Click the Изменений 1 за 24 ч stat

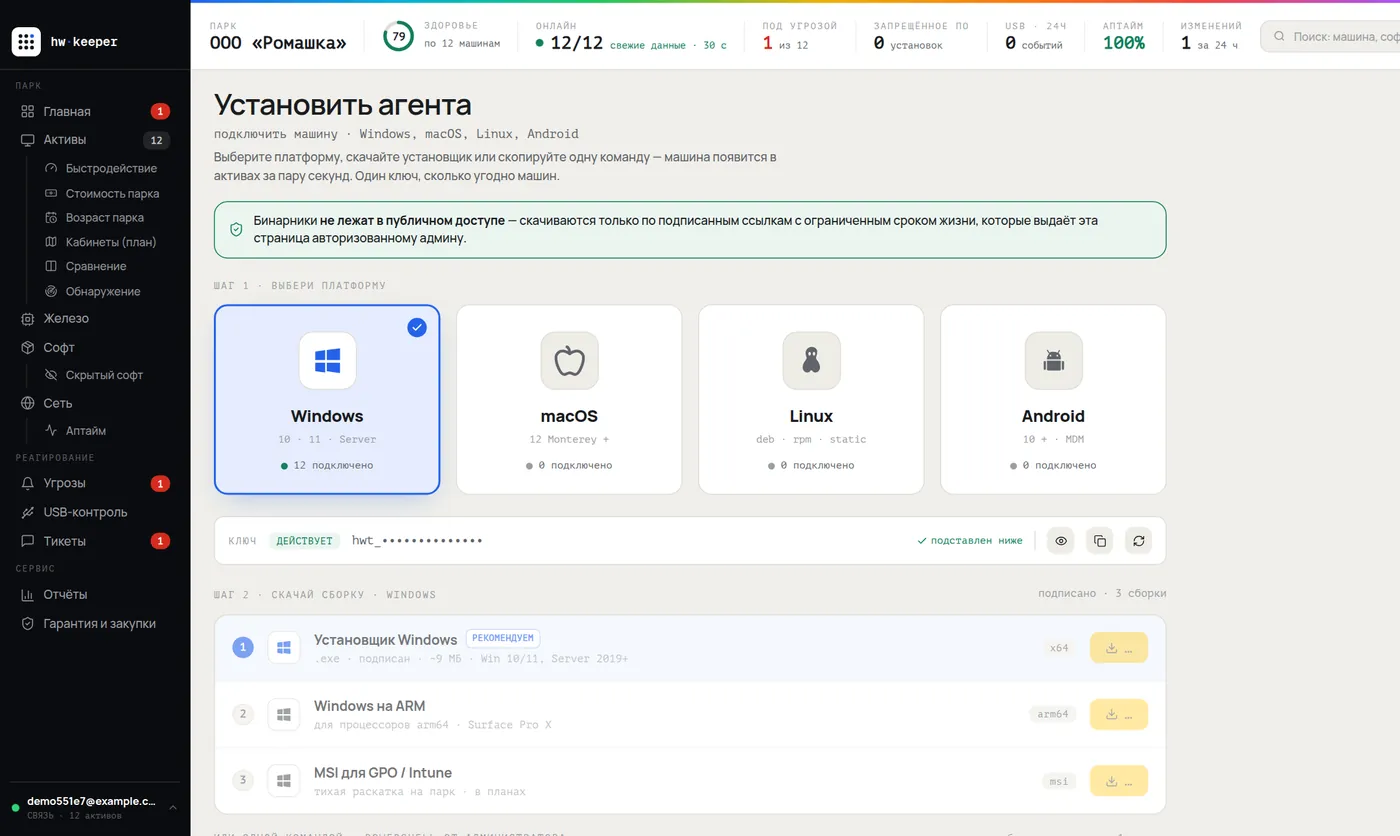(x=1211, y=36)
